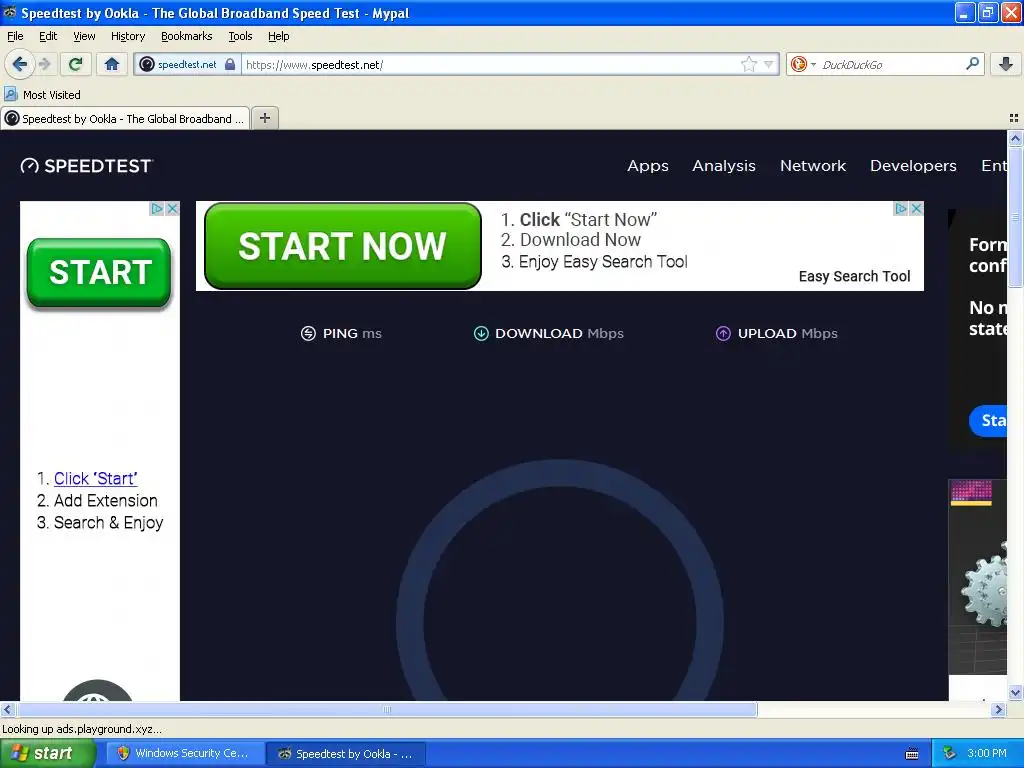
Task: Open the tab groups grid icon
Action: [x=1014, y=118]
